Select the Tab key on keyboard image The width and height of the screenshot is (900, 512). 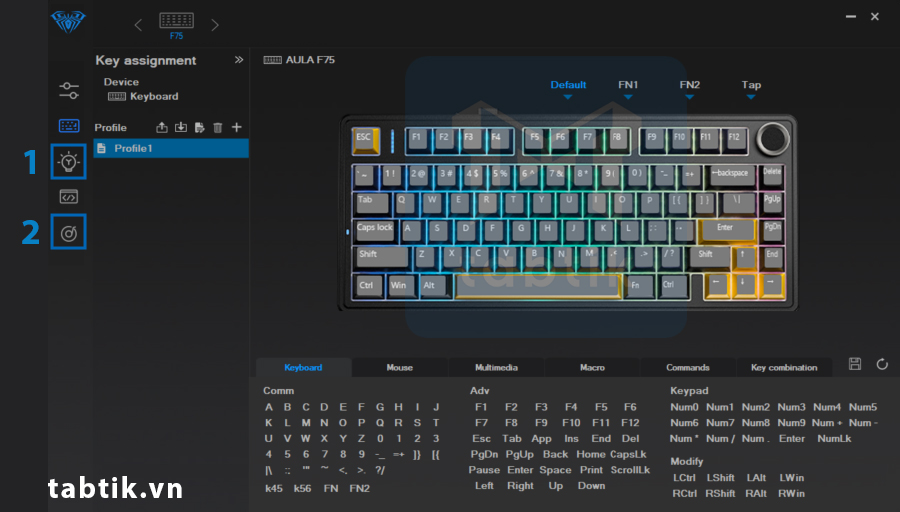coord(371,203)
